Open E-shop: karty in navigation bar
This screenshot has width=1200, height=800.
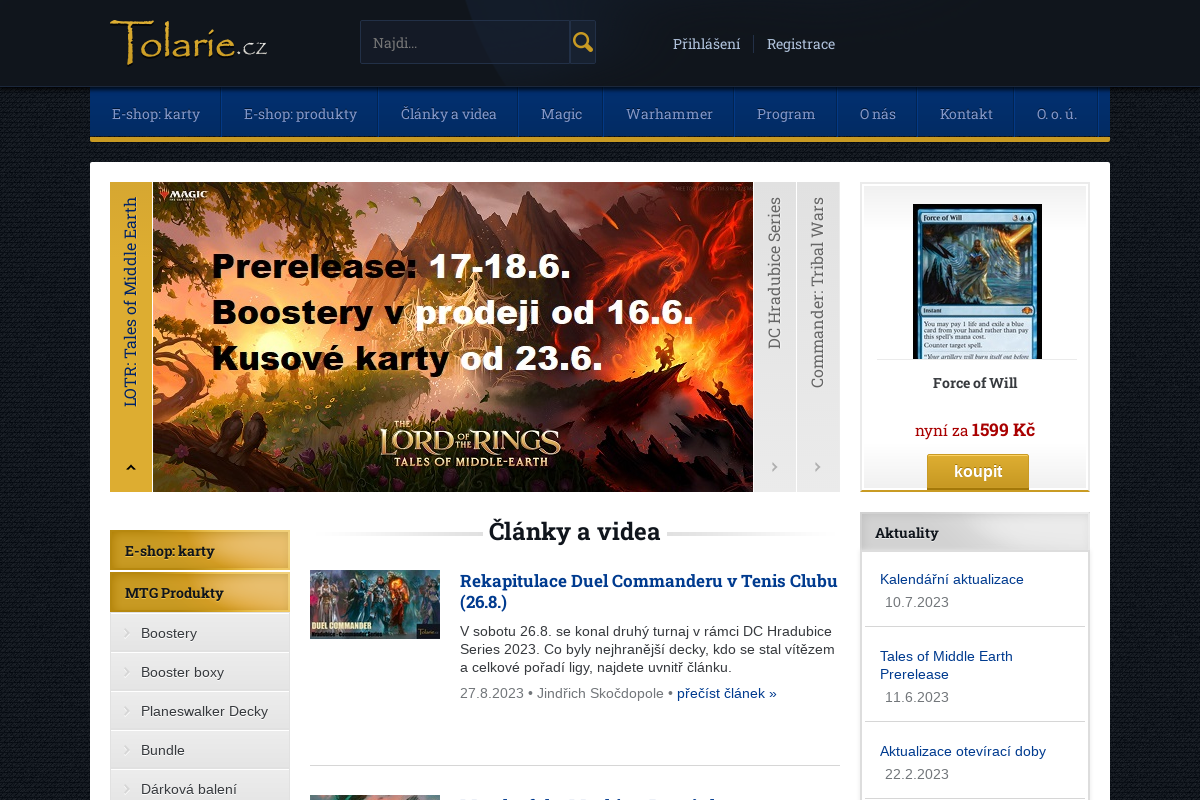(x=156, y=114)
